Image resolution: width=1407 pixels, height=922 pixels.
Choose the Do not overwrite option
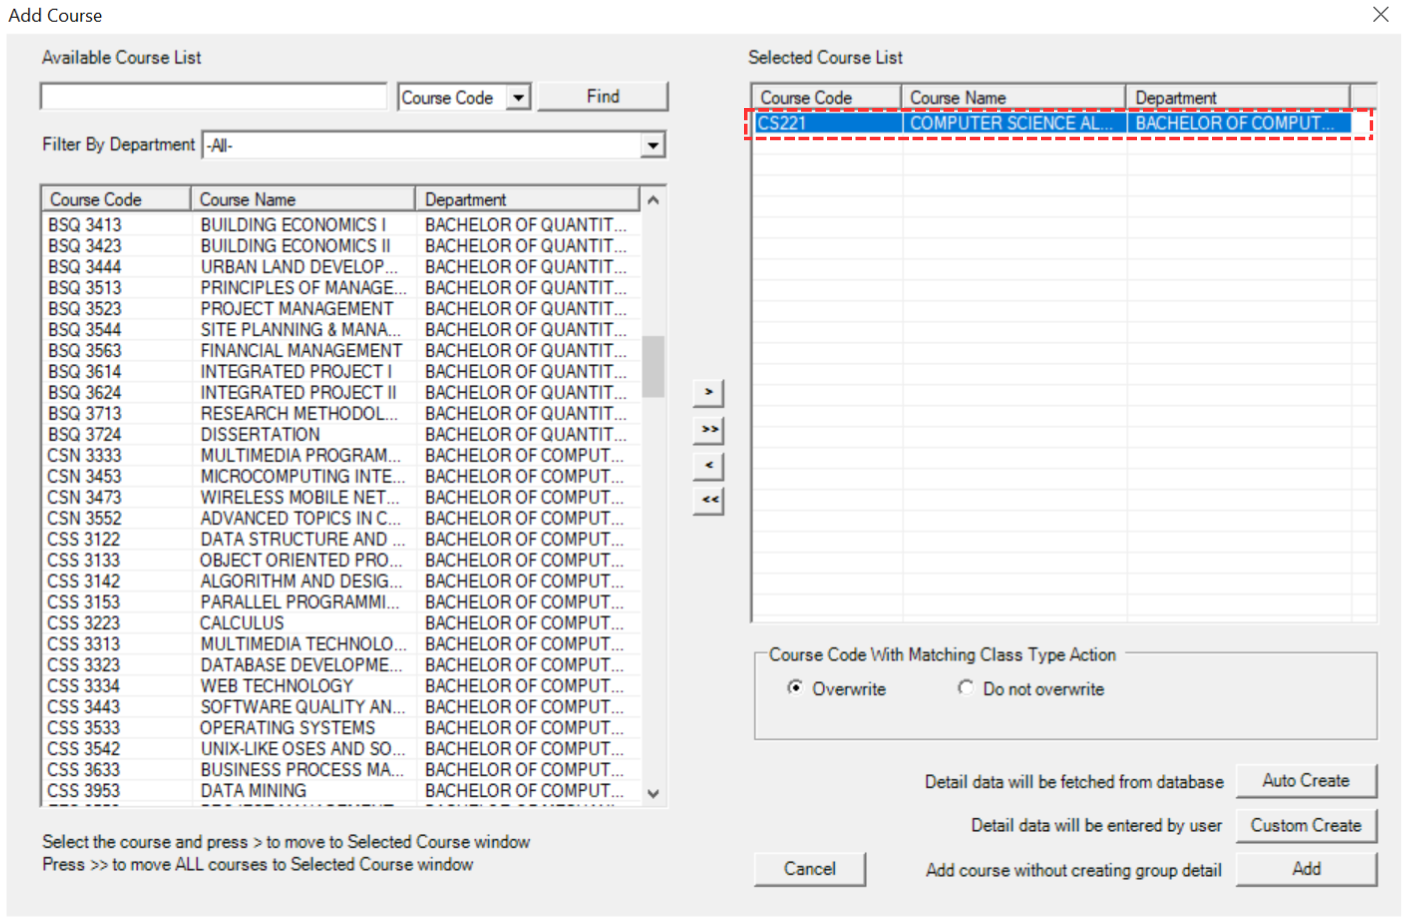point(965,688)
